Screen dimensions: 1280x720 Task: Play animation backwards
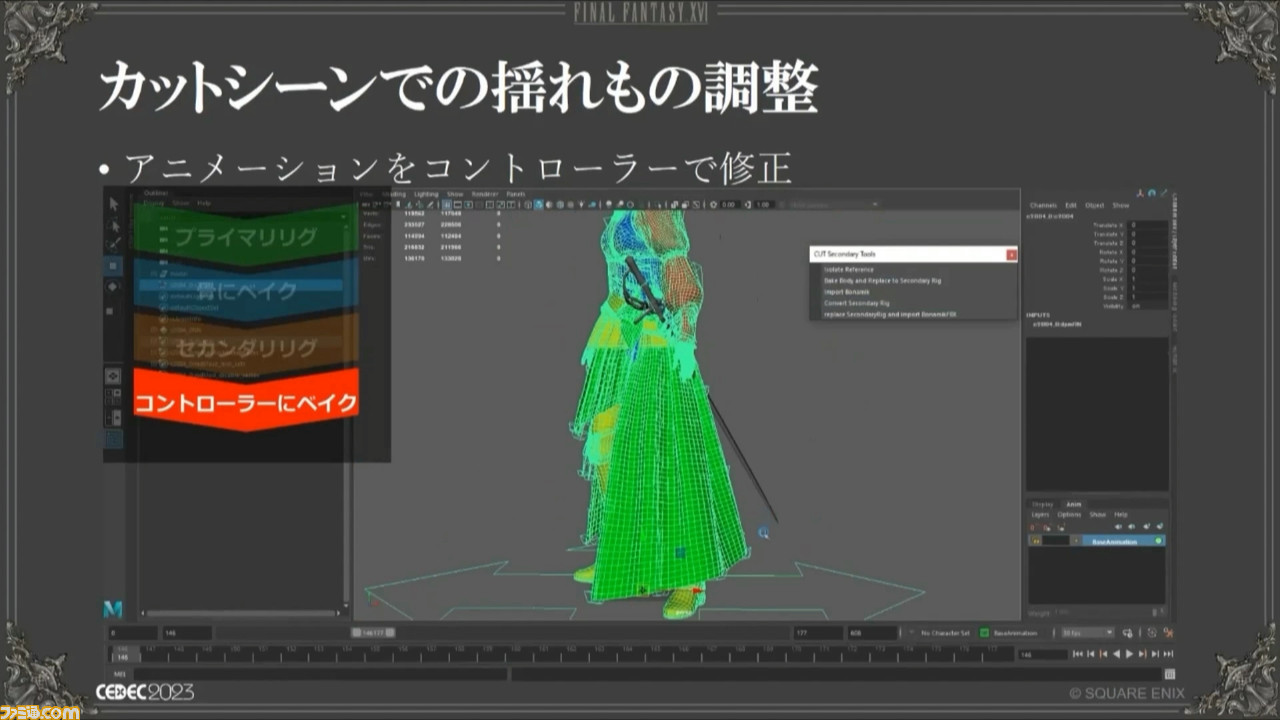pos(1116,654)
